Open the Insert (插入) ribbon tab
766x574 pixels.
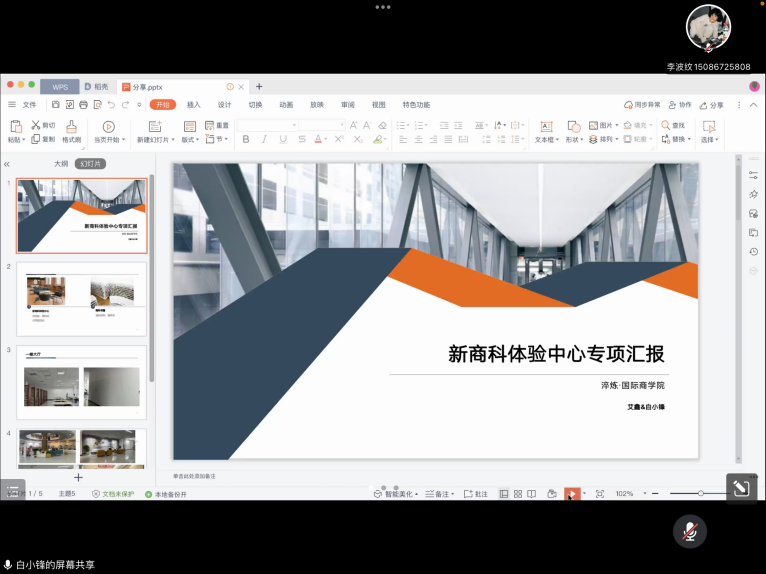194,104
